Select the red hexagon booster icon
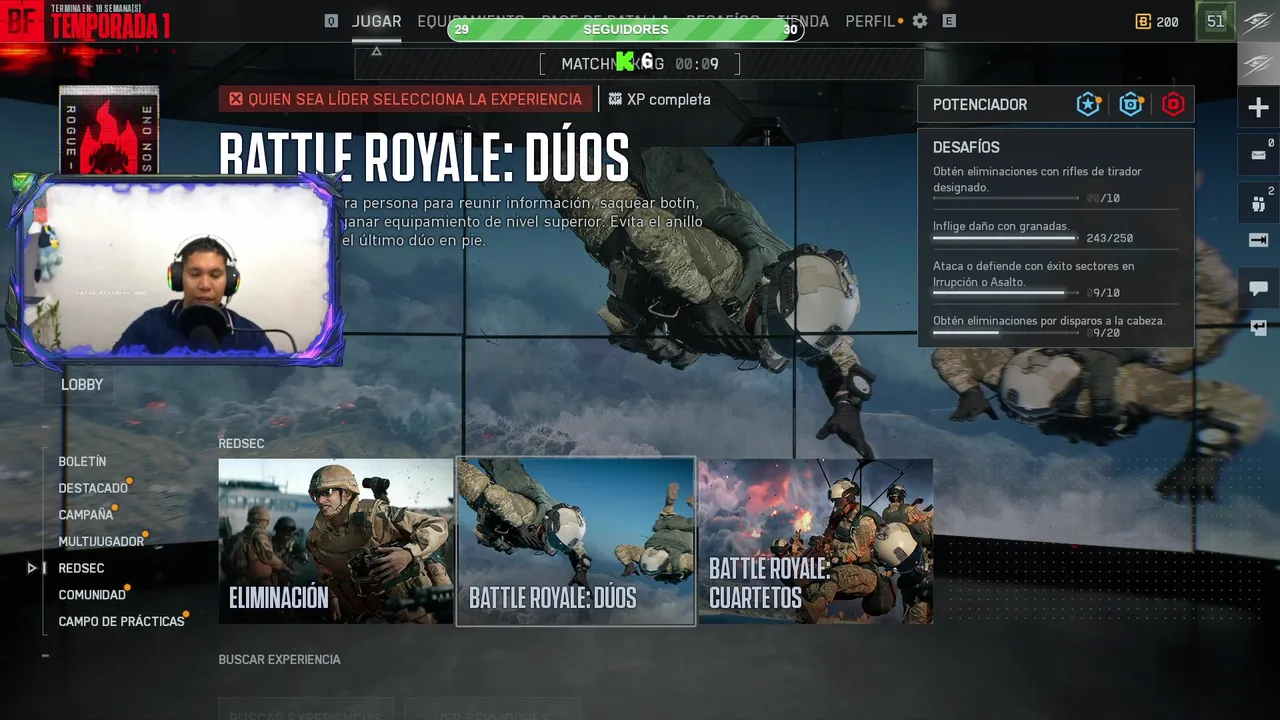Image resolution: width=1280 pixels, height=720 pixels. [1173, 104]
